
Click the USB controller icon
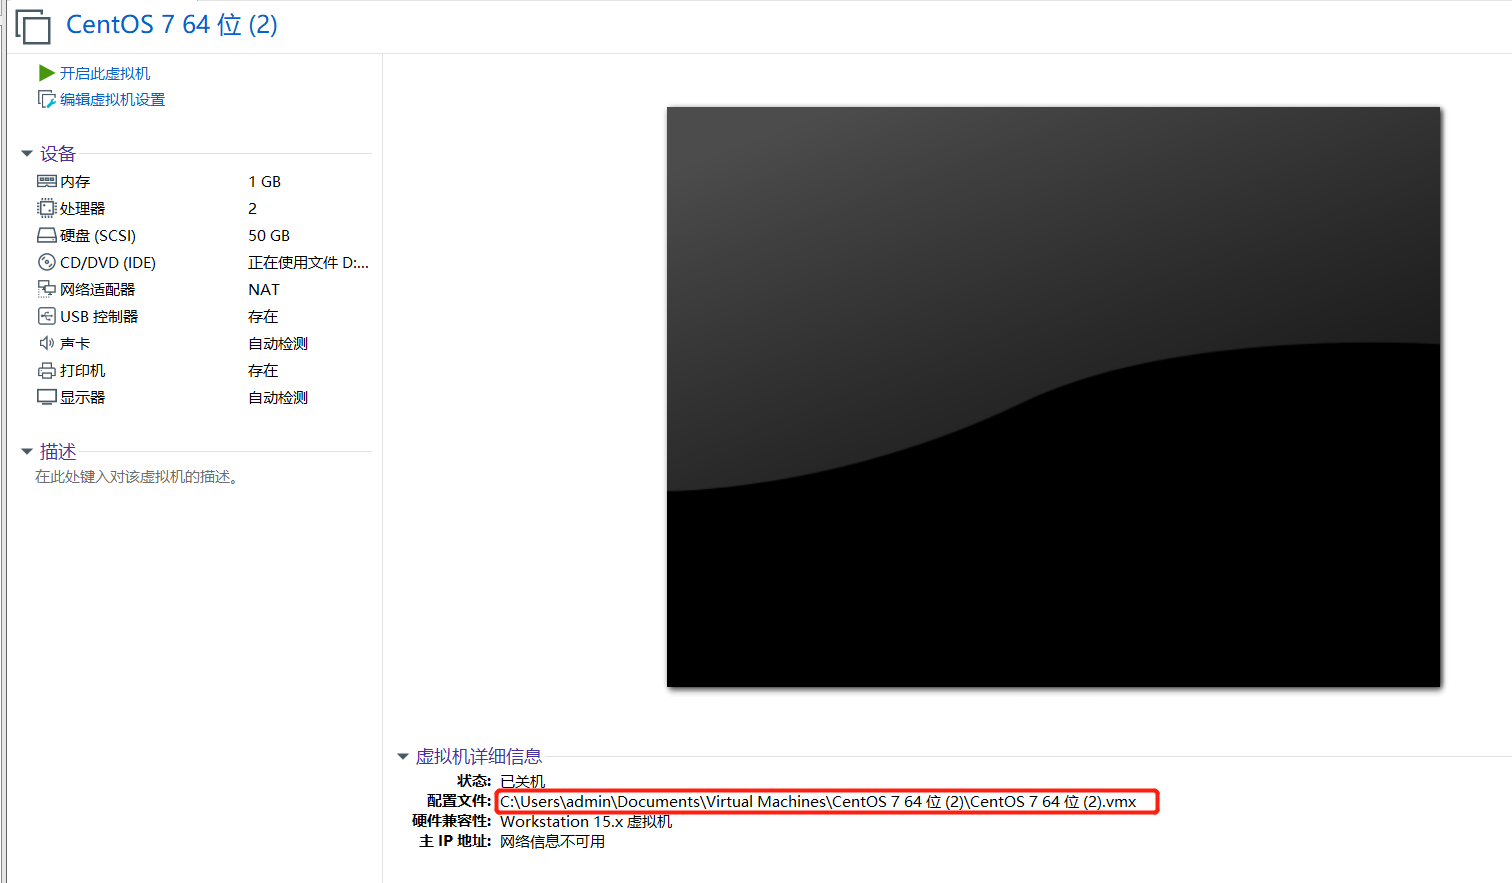(47, 316)
